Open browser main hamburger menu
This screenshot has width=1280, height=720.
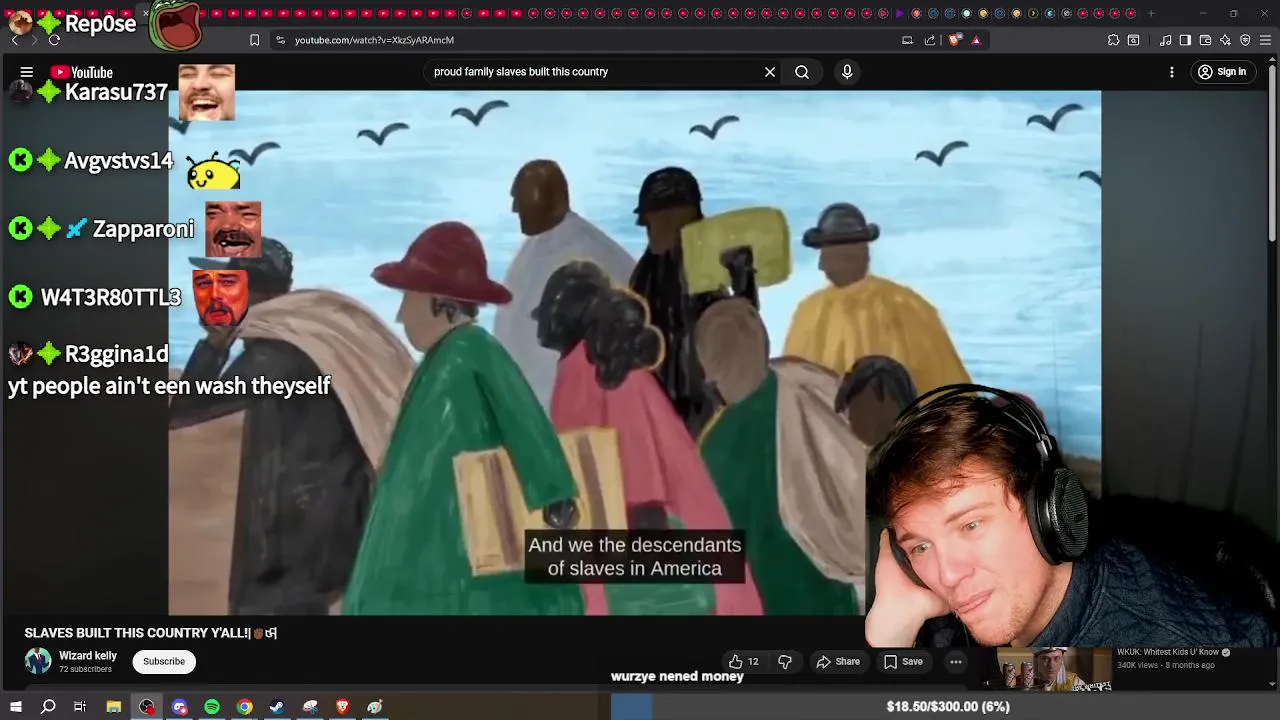[1266, 40]
